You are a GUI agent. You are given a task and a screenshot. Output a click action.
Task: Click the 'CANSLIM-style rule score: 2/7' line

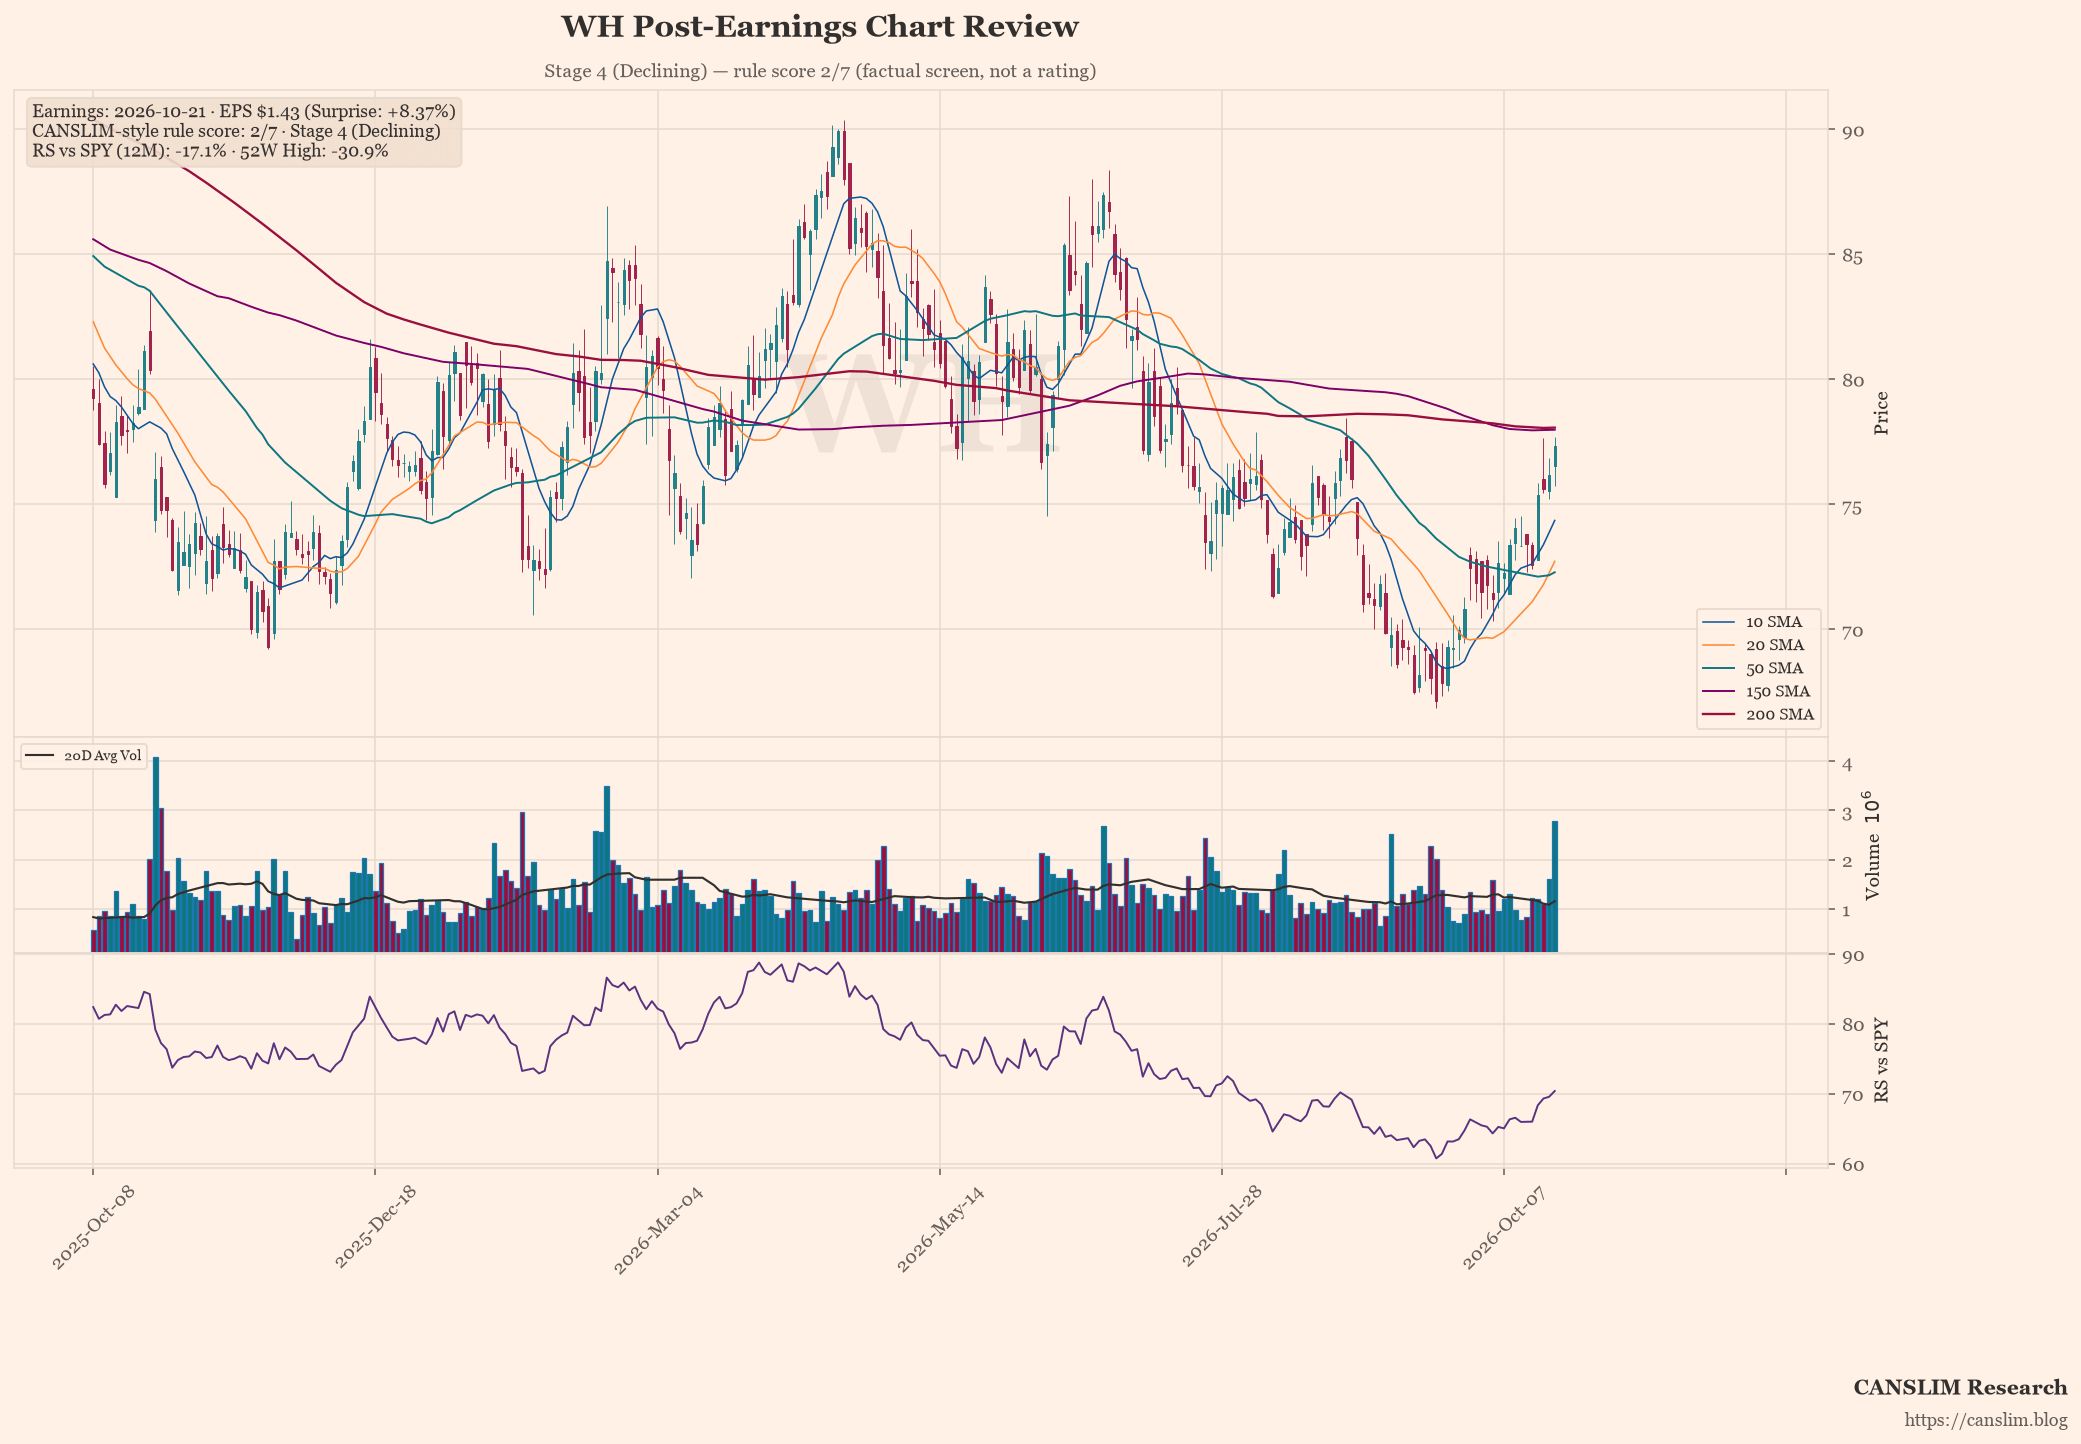pyautogui.click(x=236, y=131)
